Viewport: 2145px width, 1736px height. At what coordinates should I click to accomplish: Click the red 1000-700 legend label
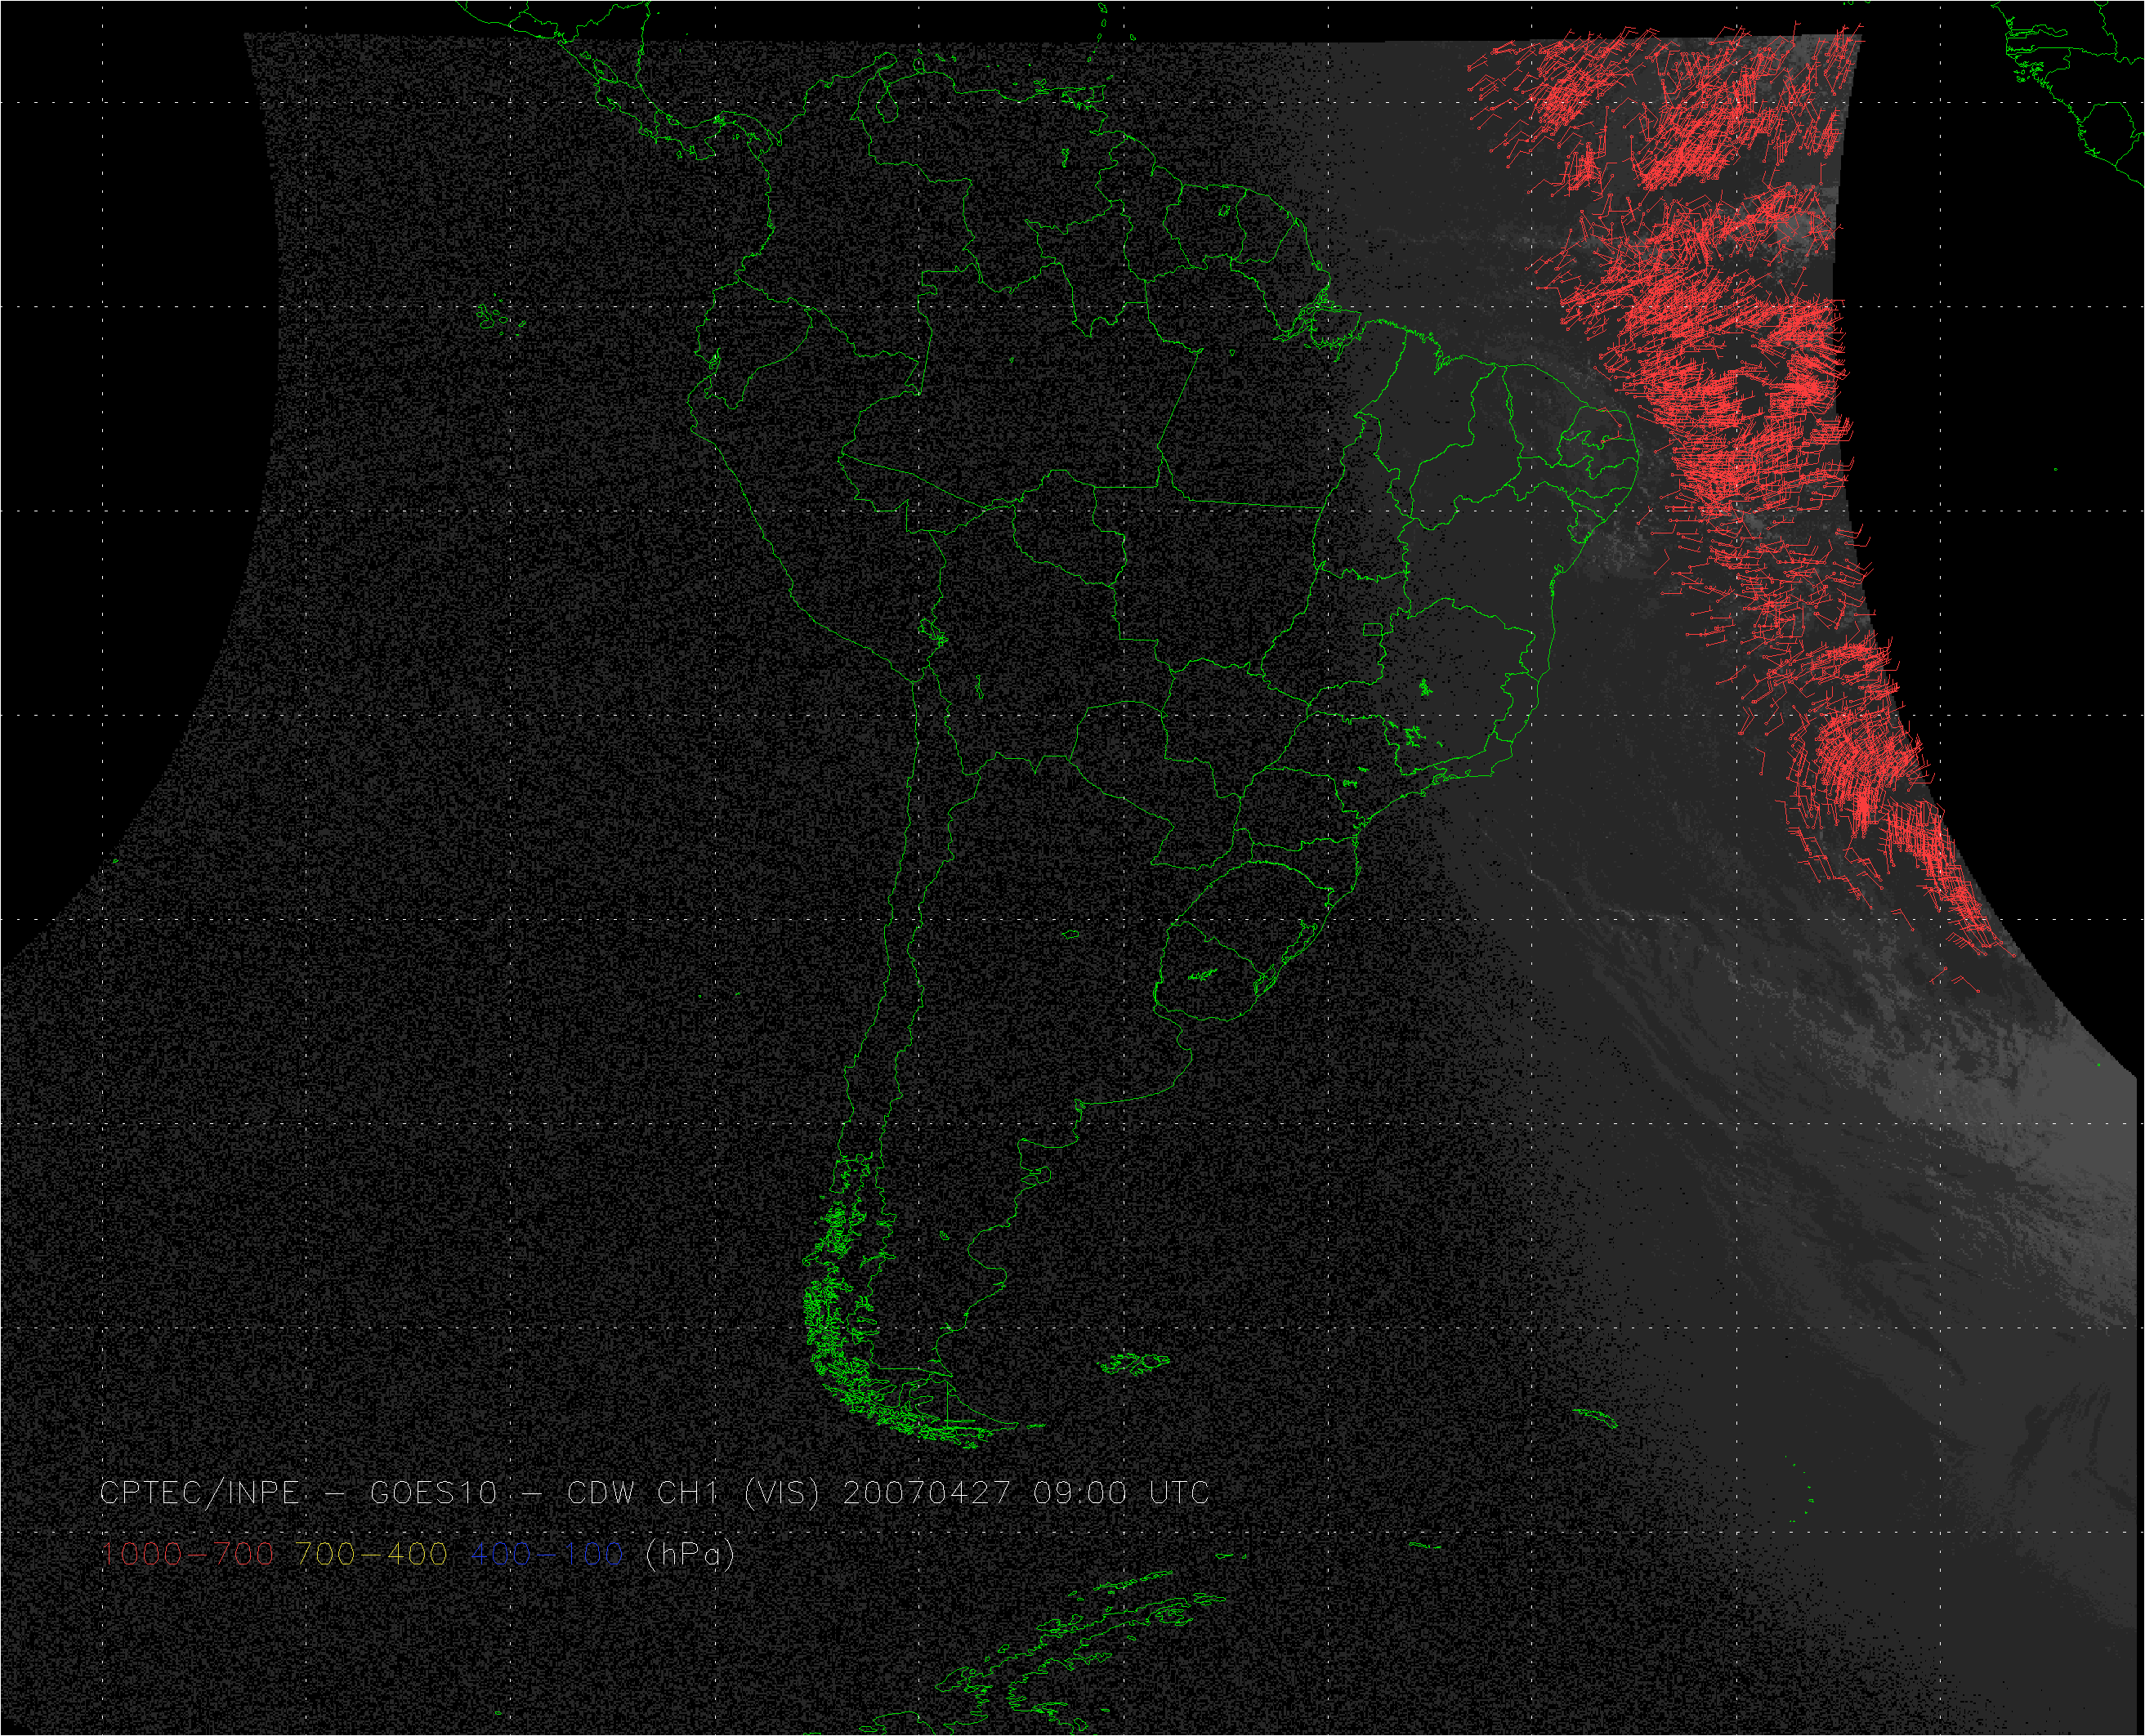point(187,1554)
